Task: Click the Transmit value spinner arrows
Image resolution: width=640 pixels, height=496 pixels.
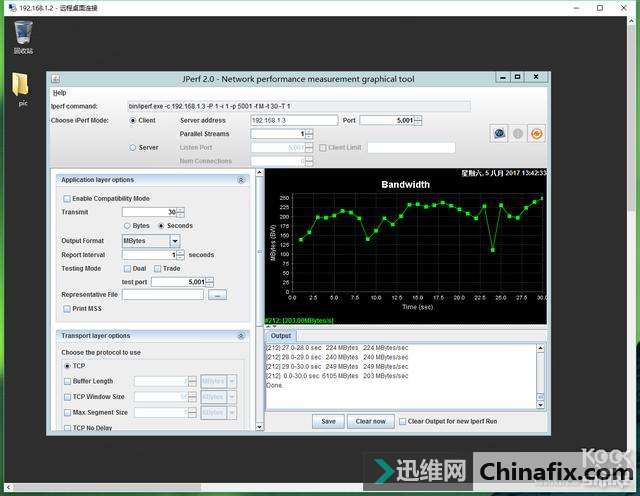Action: tap(180, 212)
